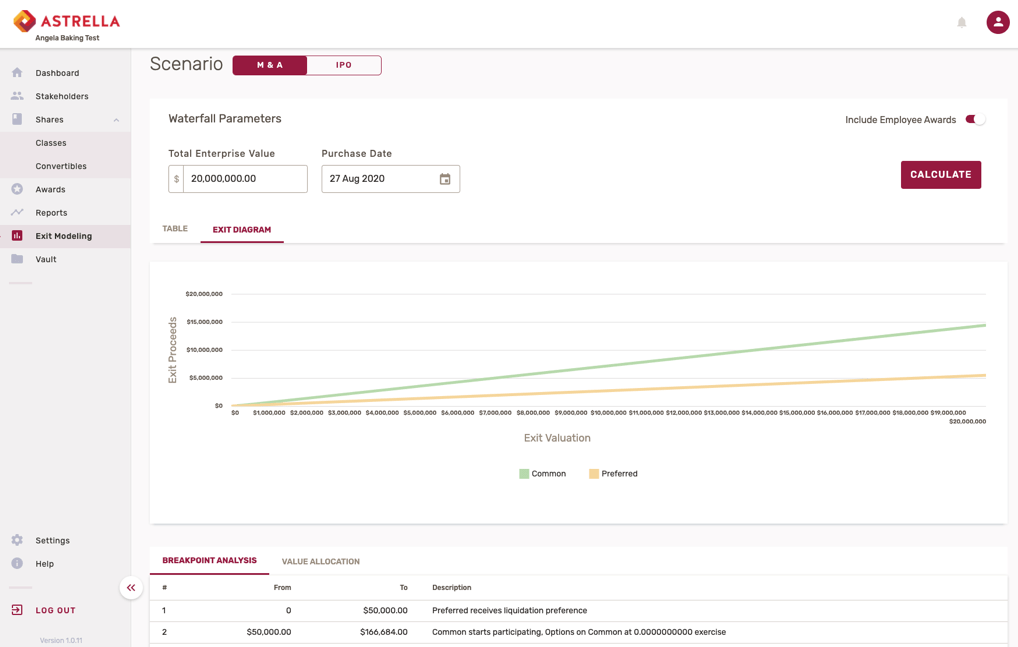Collapse the Shares submenu chevron
This screenshot has width=1018, height=647.
(116, 120)
